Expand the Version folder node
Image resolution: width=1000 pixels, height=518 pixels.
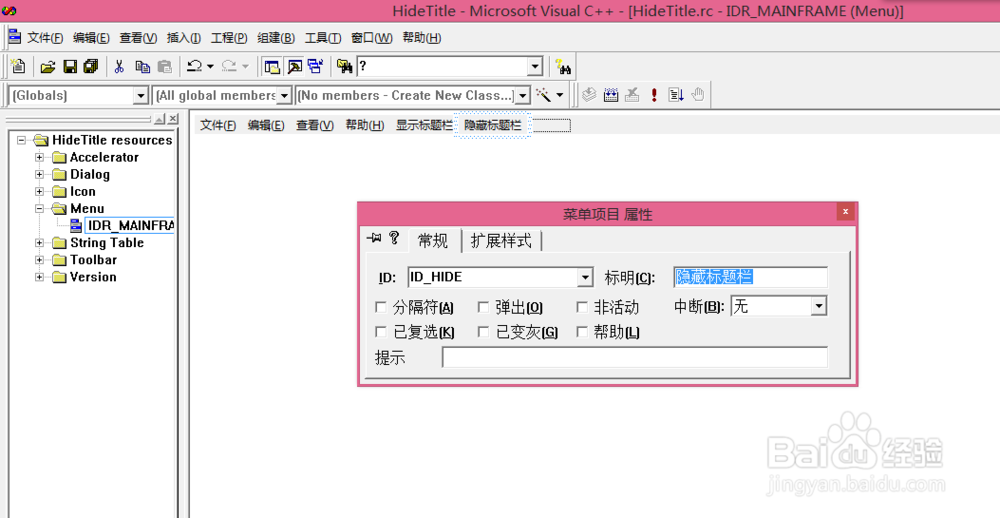click(x=40, y=277)
